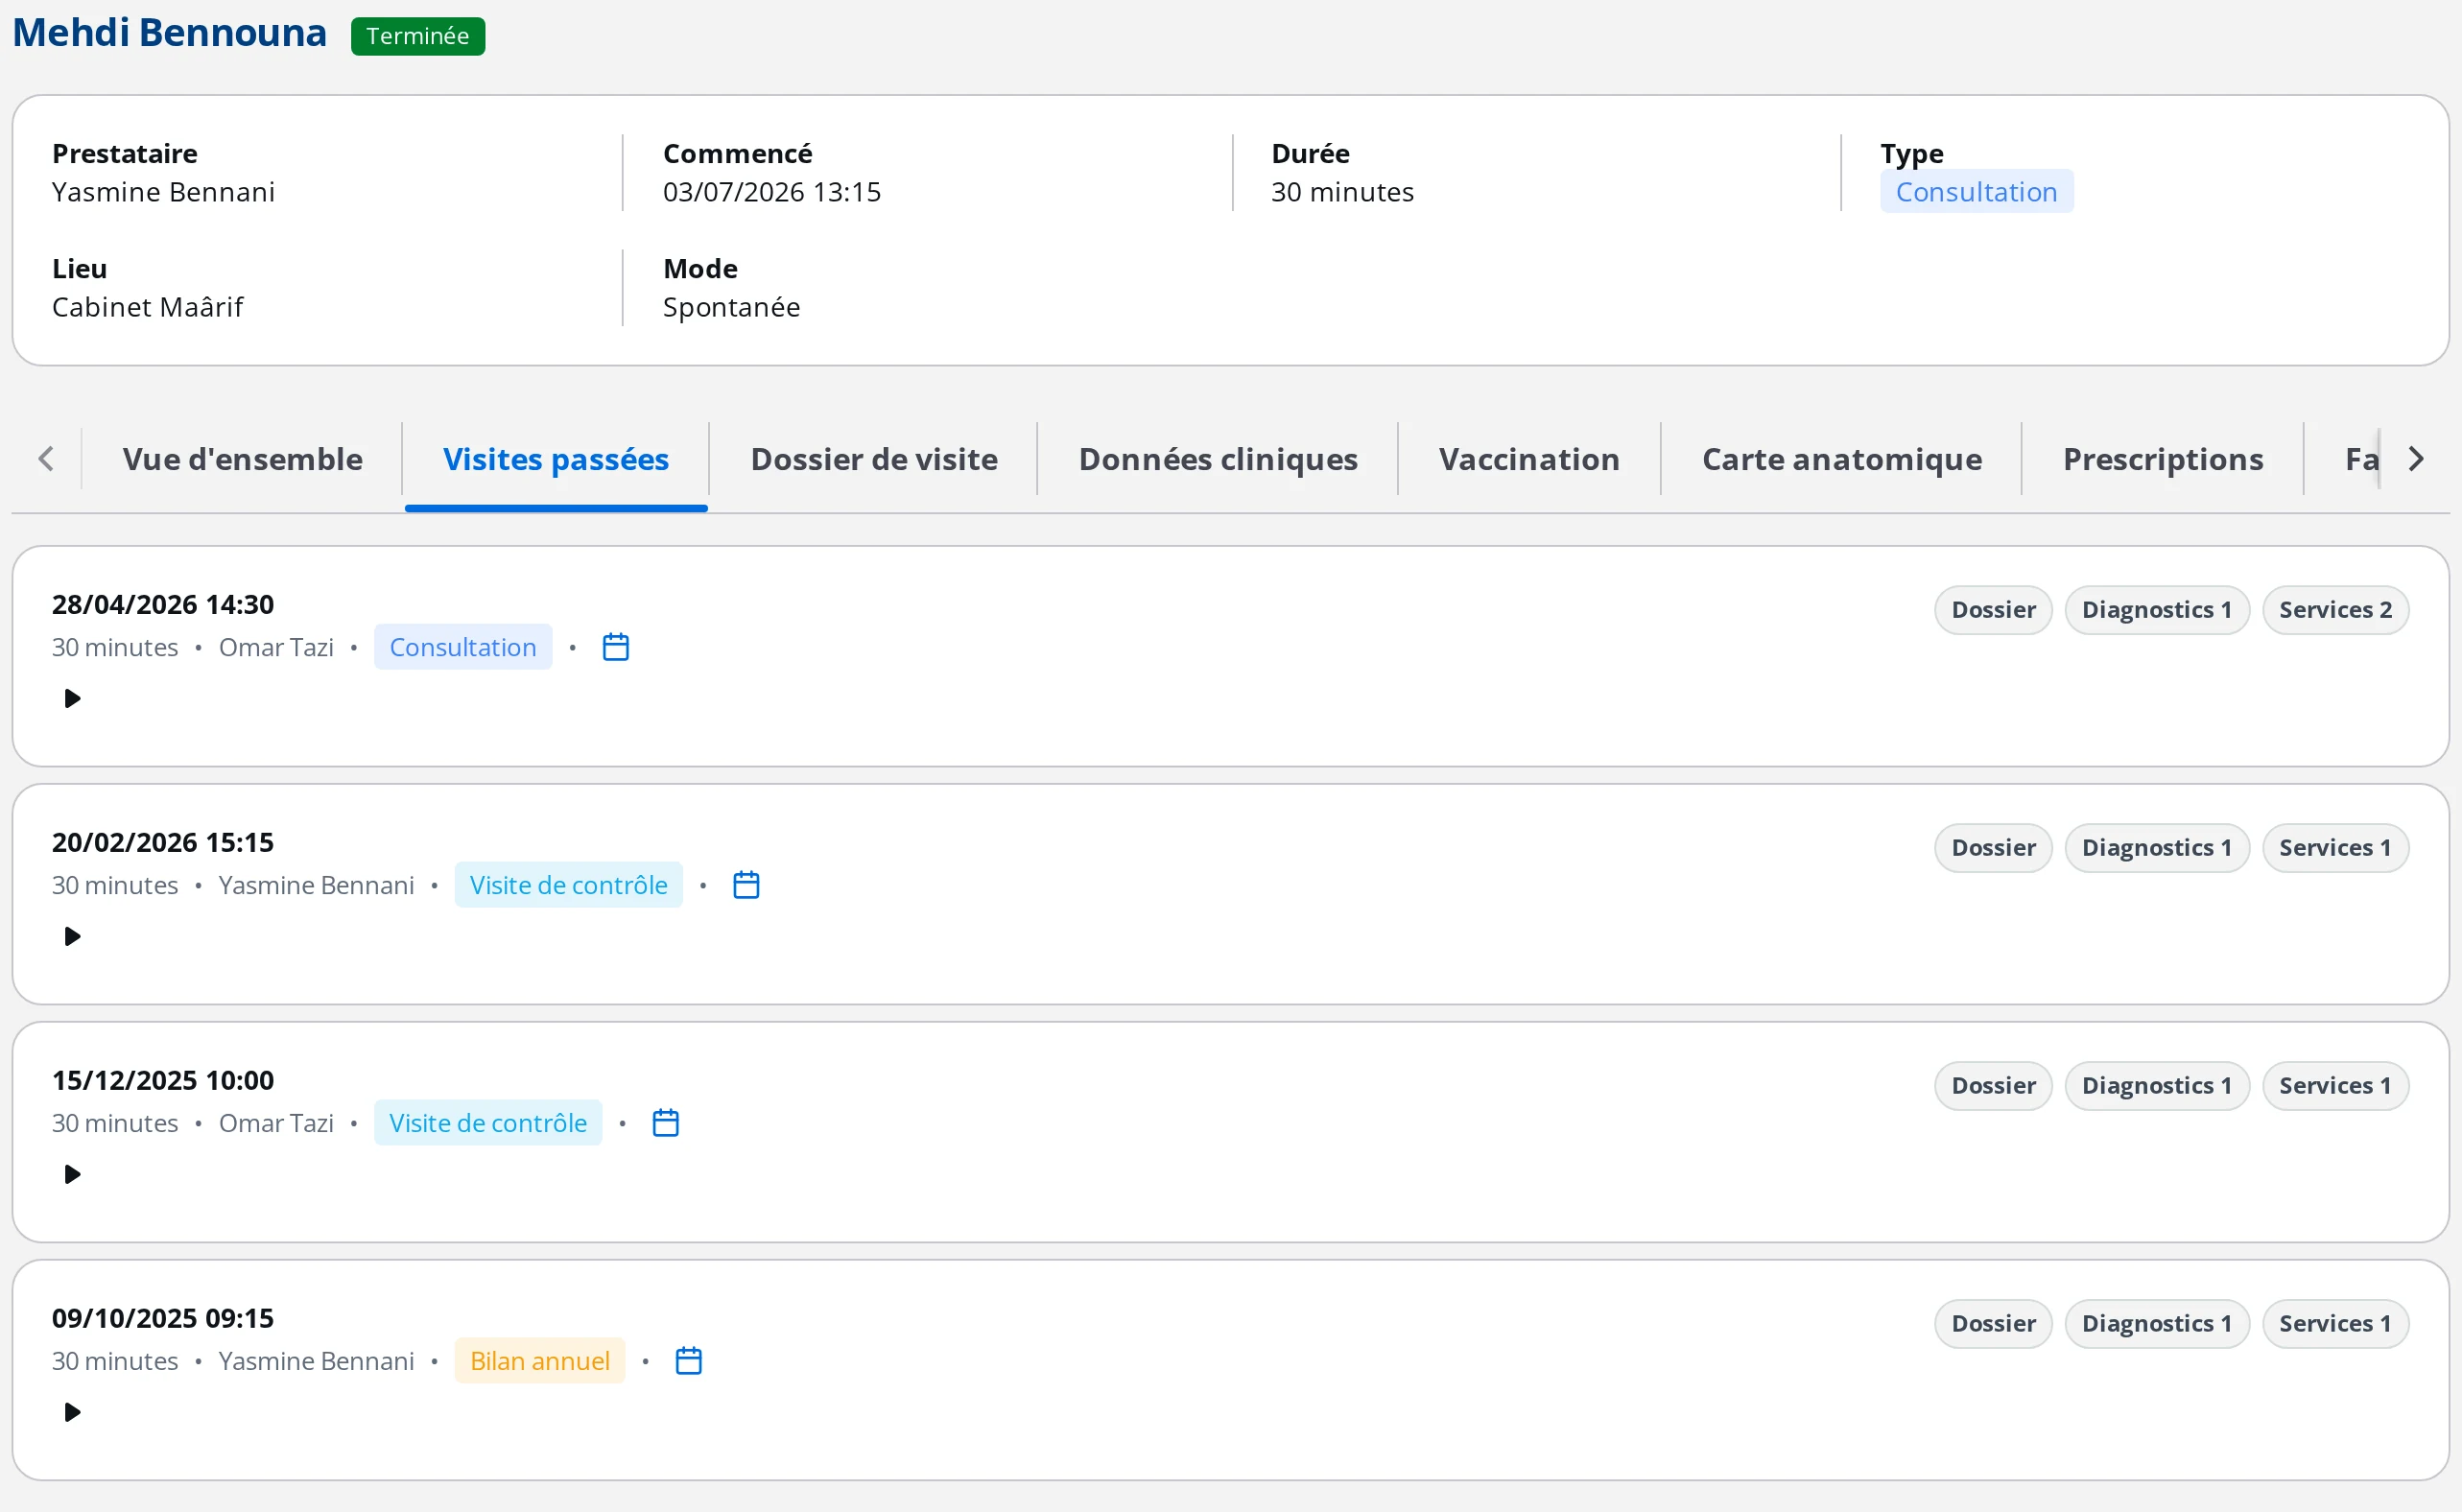The height and width of the screenshot is (1512, 2462).
Task: Click the calendar icon for the 20/02/2026 visit
Action: 746,885
